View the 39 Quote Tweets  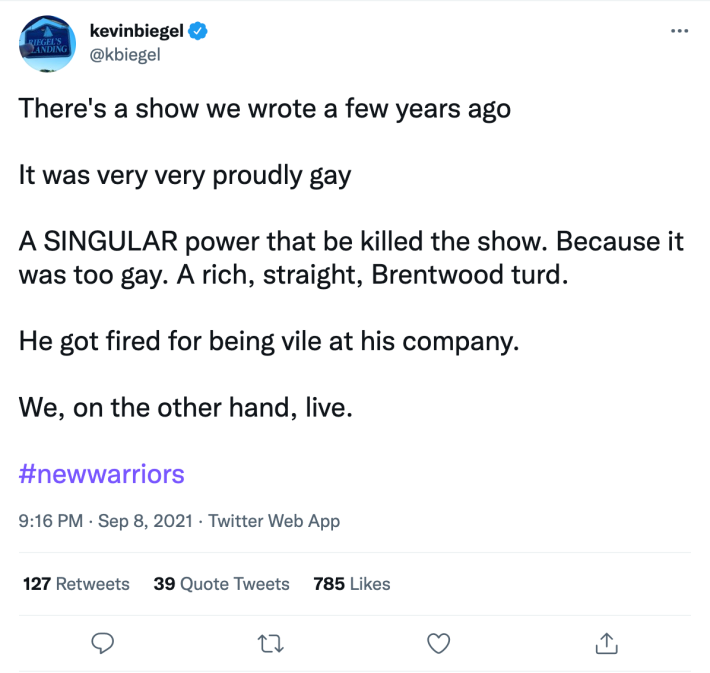click(x=221, y=583)
